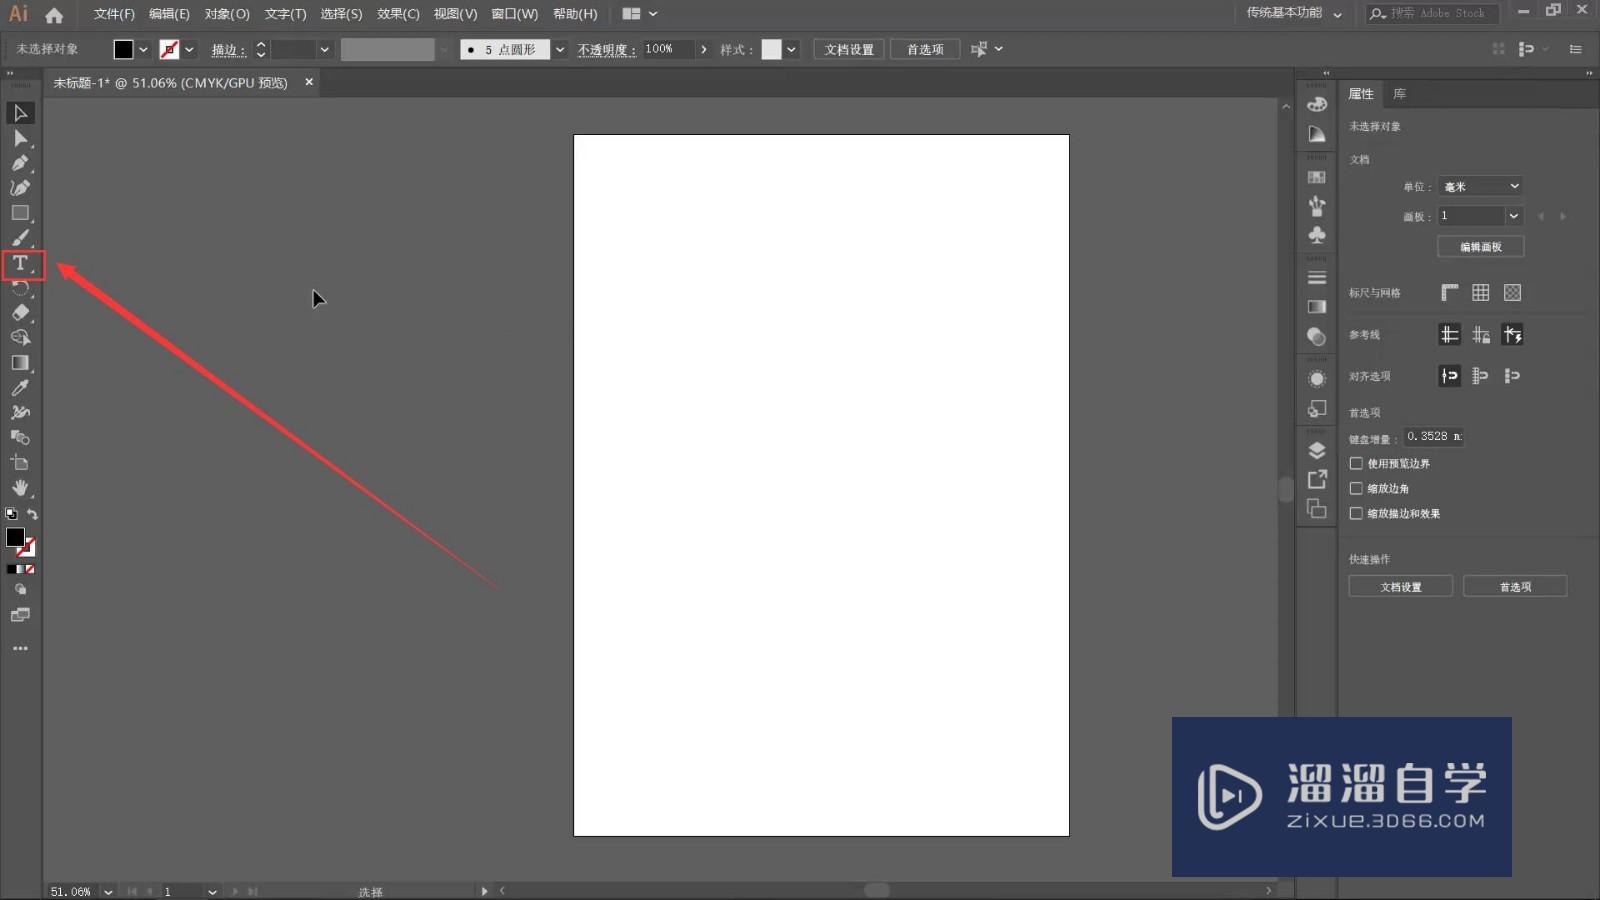
Task: Toggle transparency grid in properties panel
Action: point(1513,292)
